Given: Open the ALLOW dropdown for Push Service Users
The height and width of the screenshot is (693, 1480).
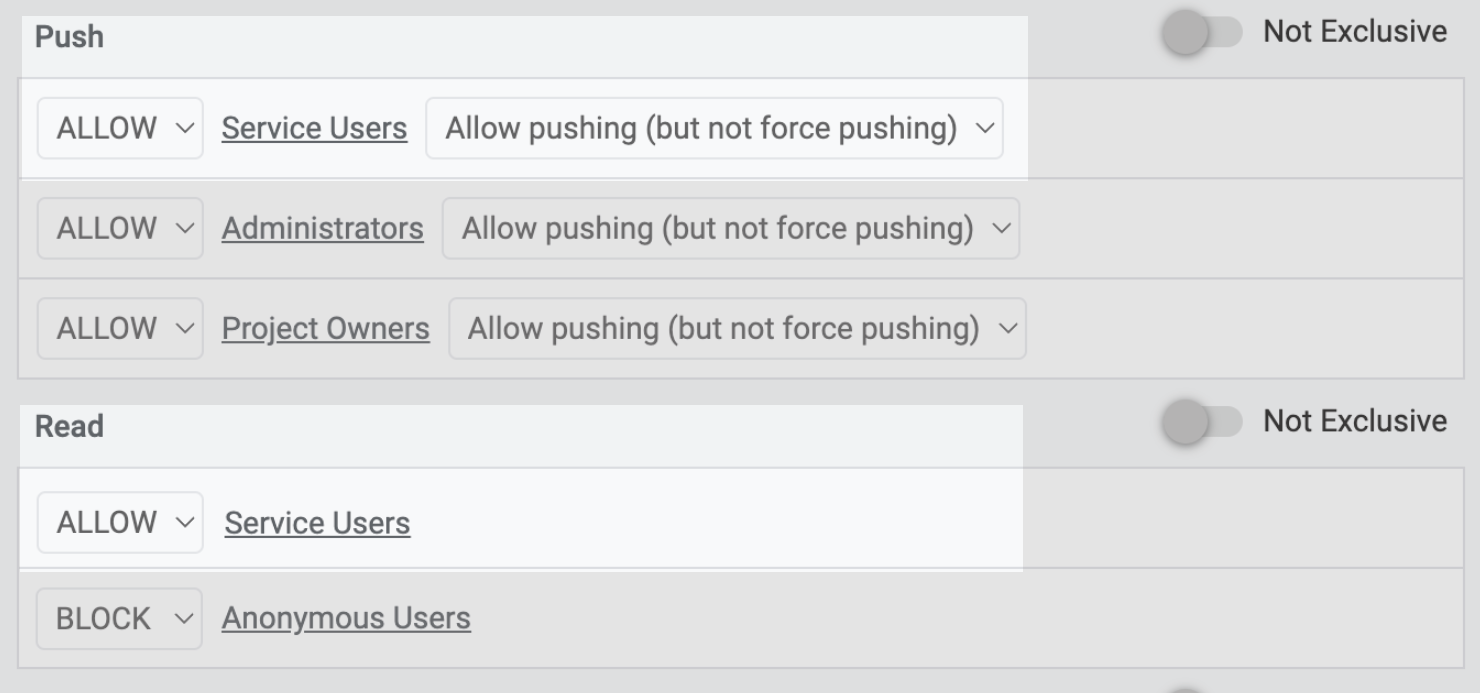Looking at the screenshot, I should 120,128.
